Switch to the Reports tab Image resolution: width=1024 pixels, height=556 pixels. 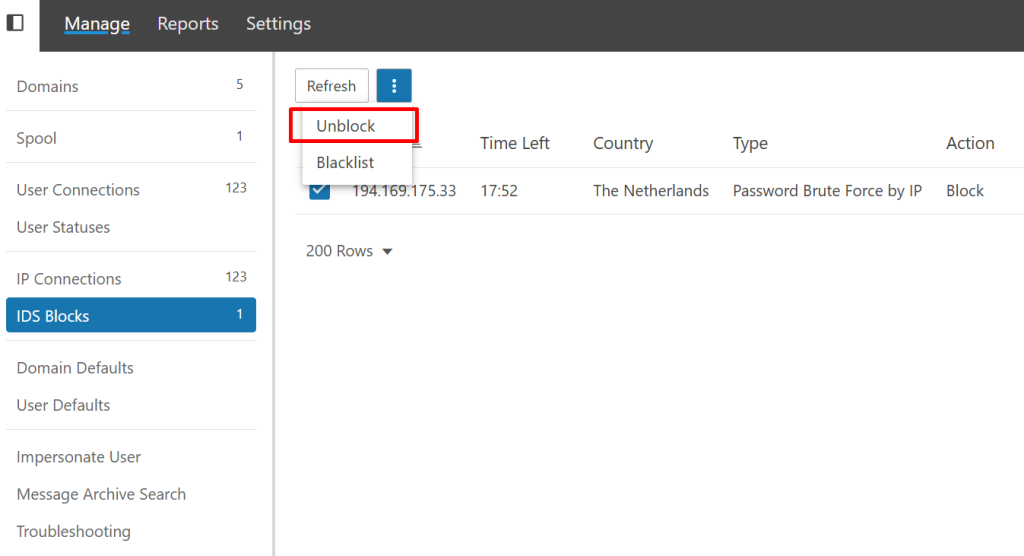point(188,24)
